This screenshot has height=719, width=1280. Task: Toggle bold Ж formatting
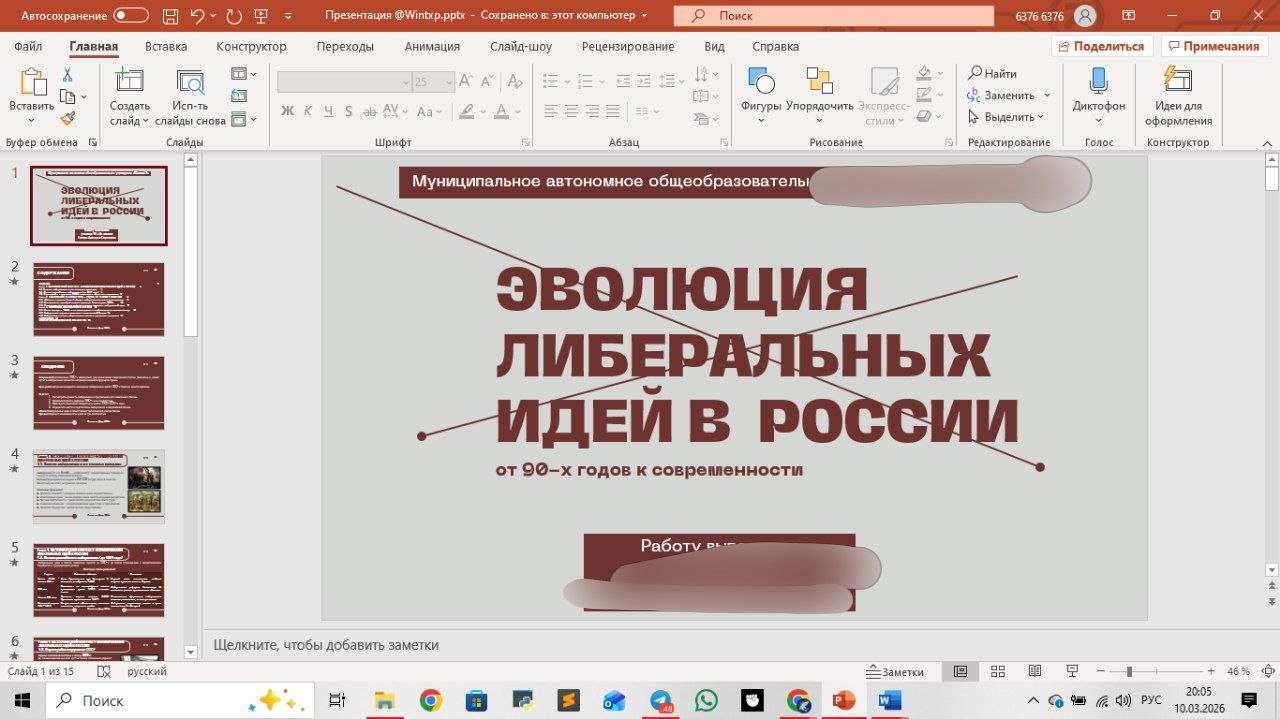tap(288, 111)
